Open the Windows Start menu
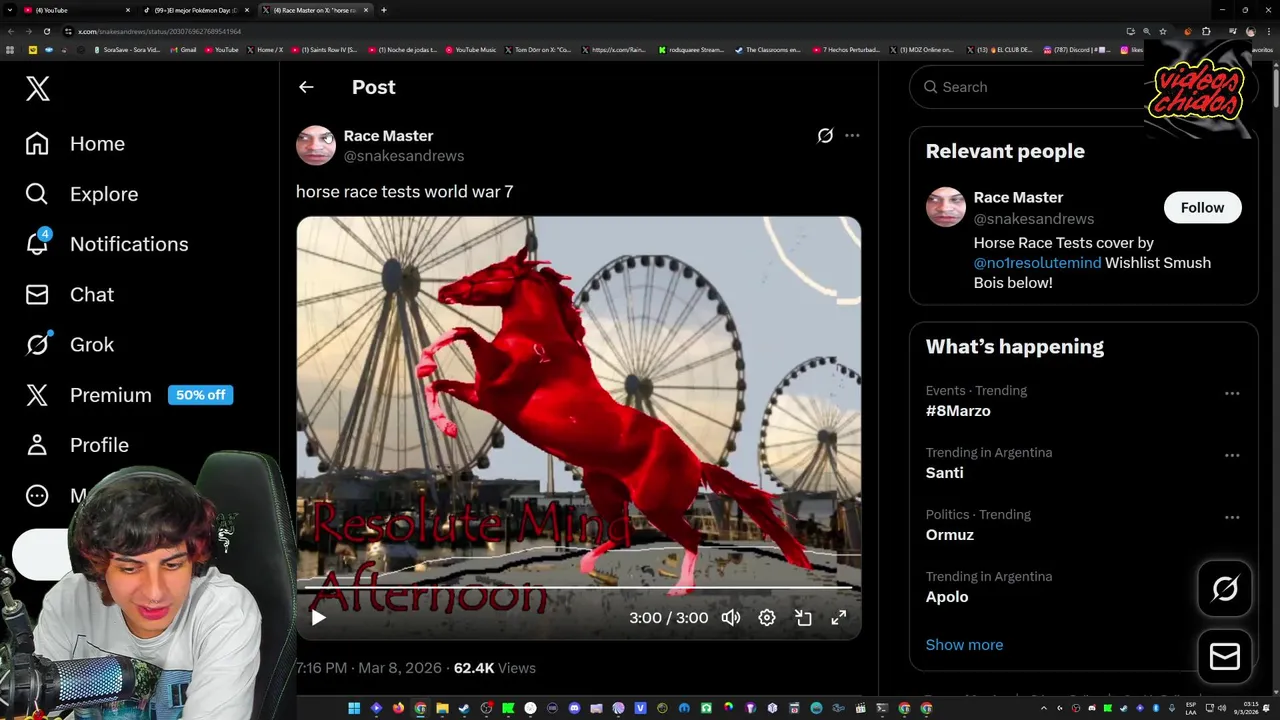 354,709
